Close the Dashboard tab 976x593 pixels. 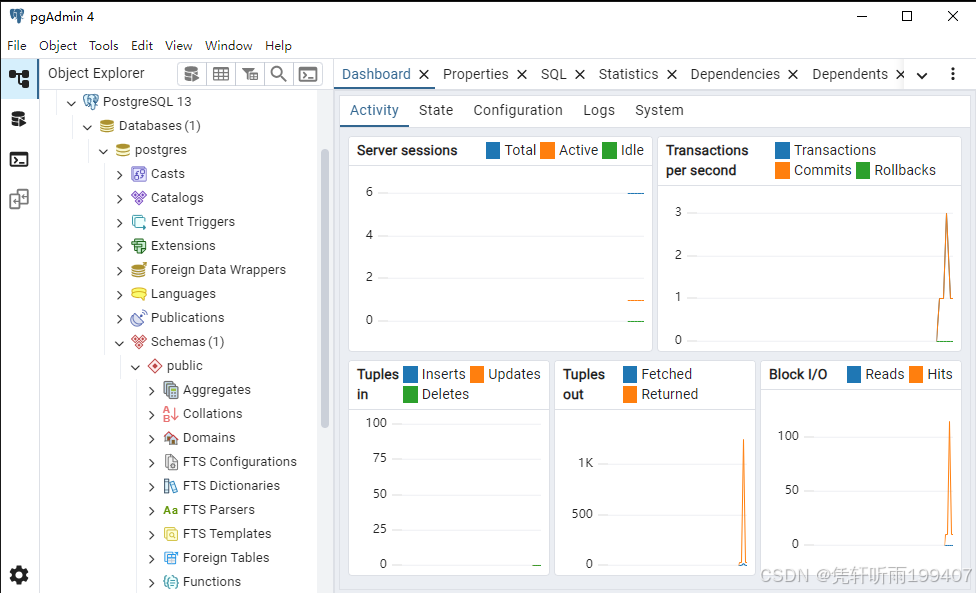coord(424,75)
